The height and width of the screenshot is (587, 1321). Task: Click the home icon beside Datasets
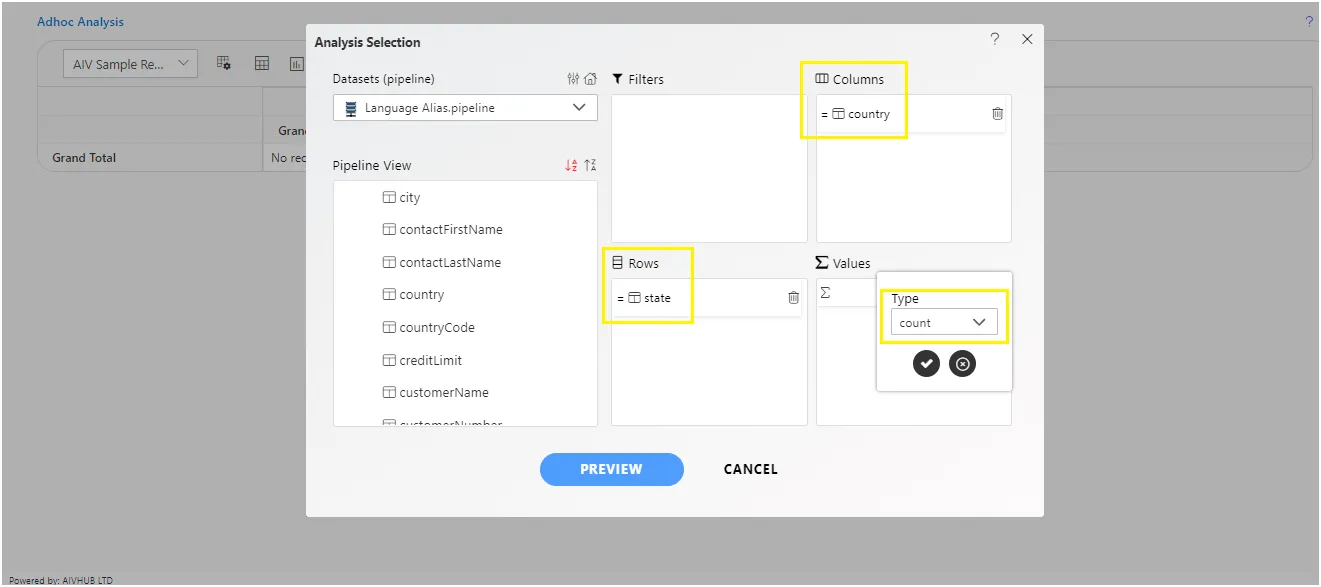coord(590,79)
